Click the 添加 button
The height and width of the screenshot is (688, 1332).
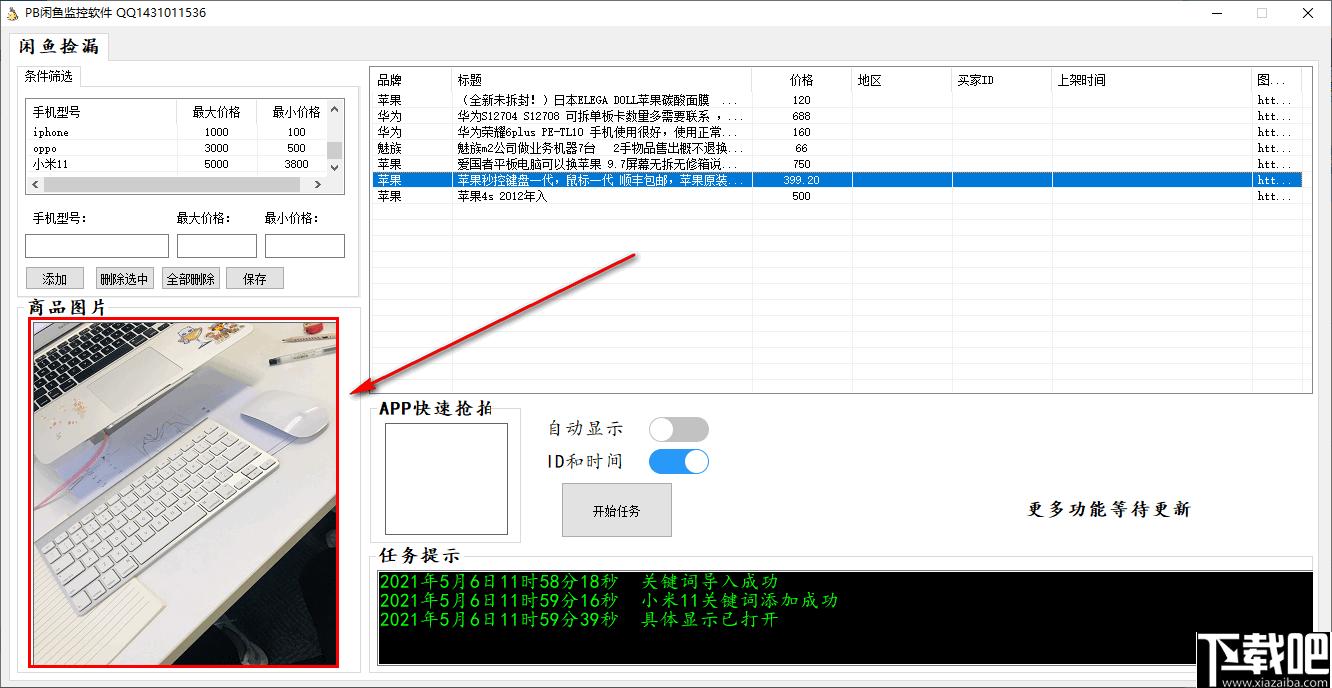55,278
